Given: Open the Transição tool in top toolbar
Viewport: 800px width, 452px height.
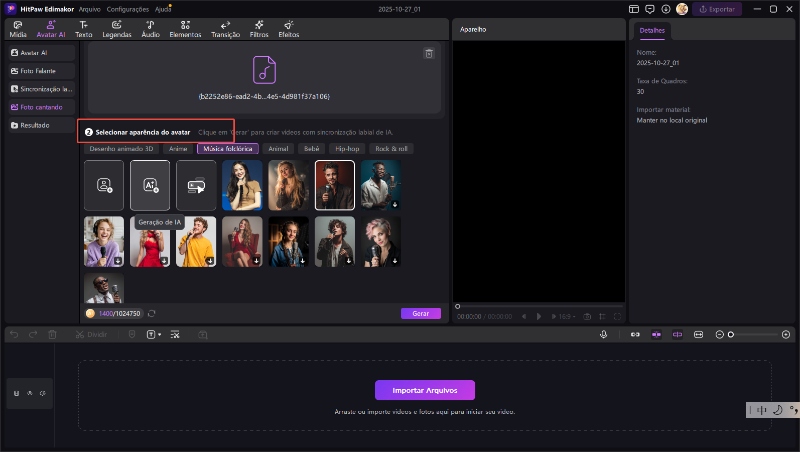Looking at the screenshot, I should pos(225,29).
